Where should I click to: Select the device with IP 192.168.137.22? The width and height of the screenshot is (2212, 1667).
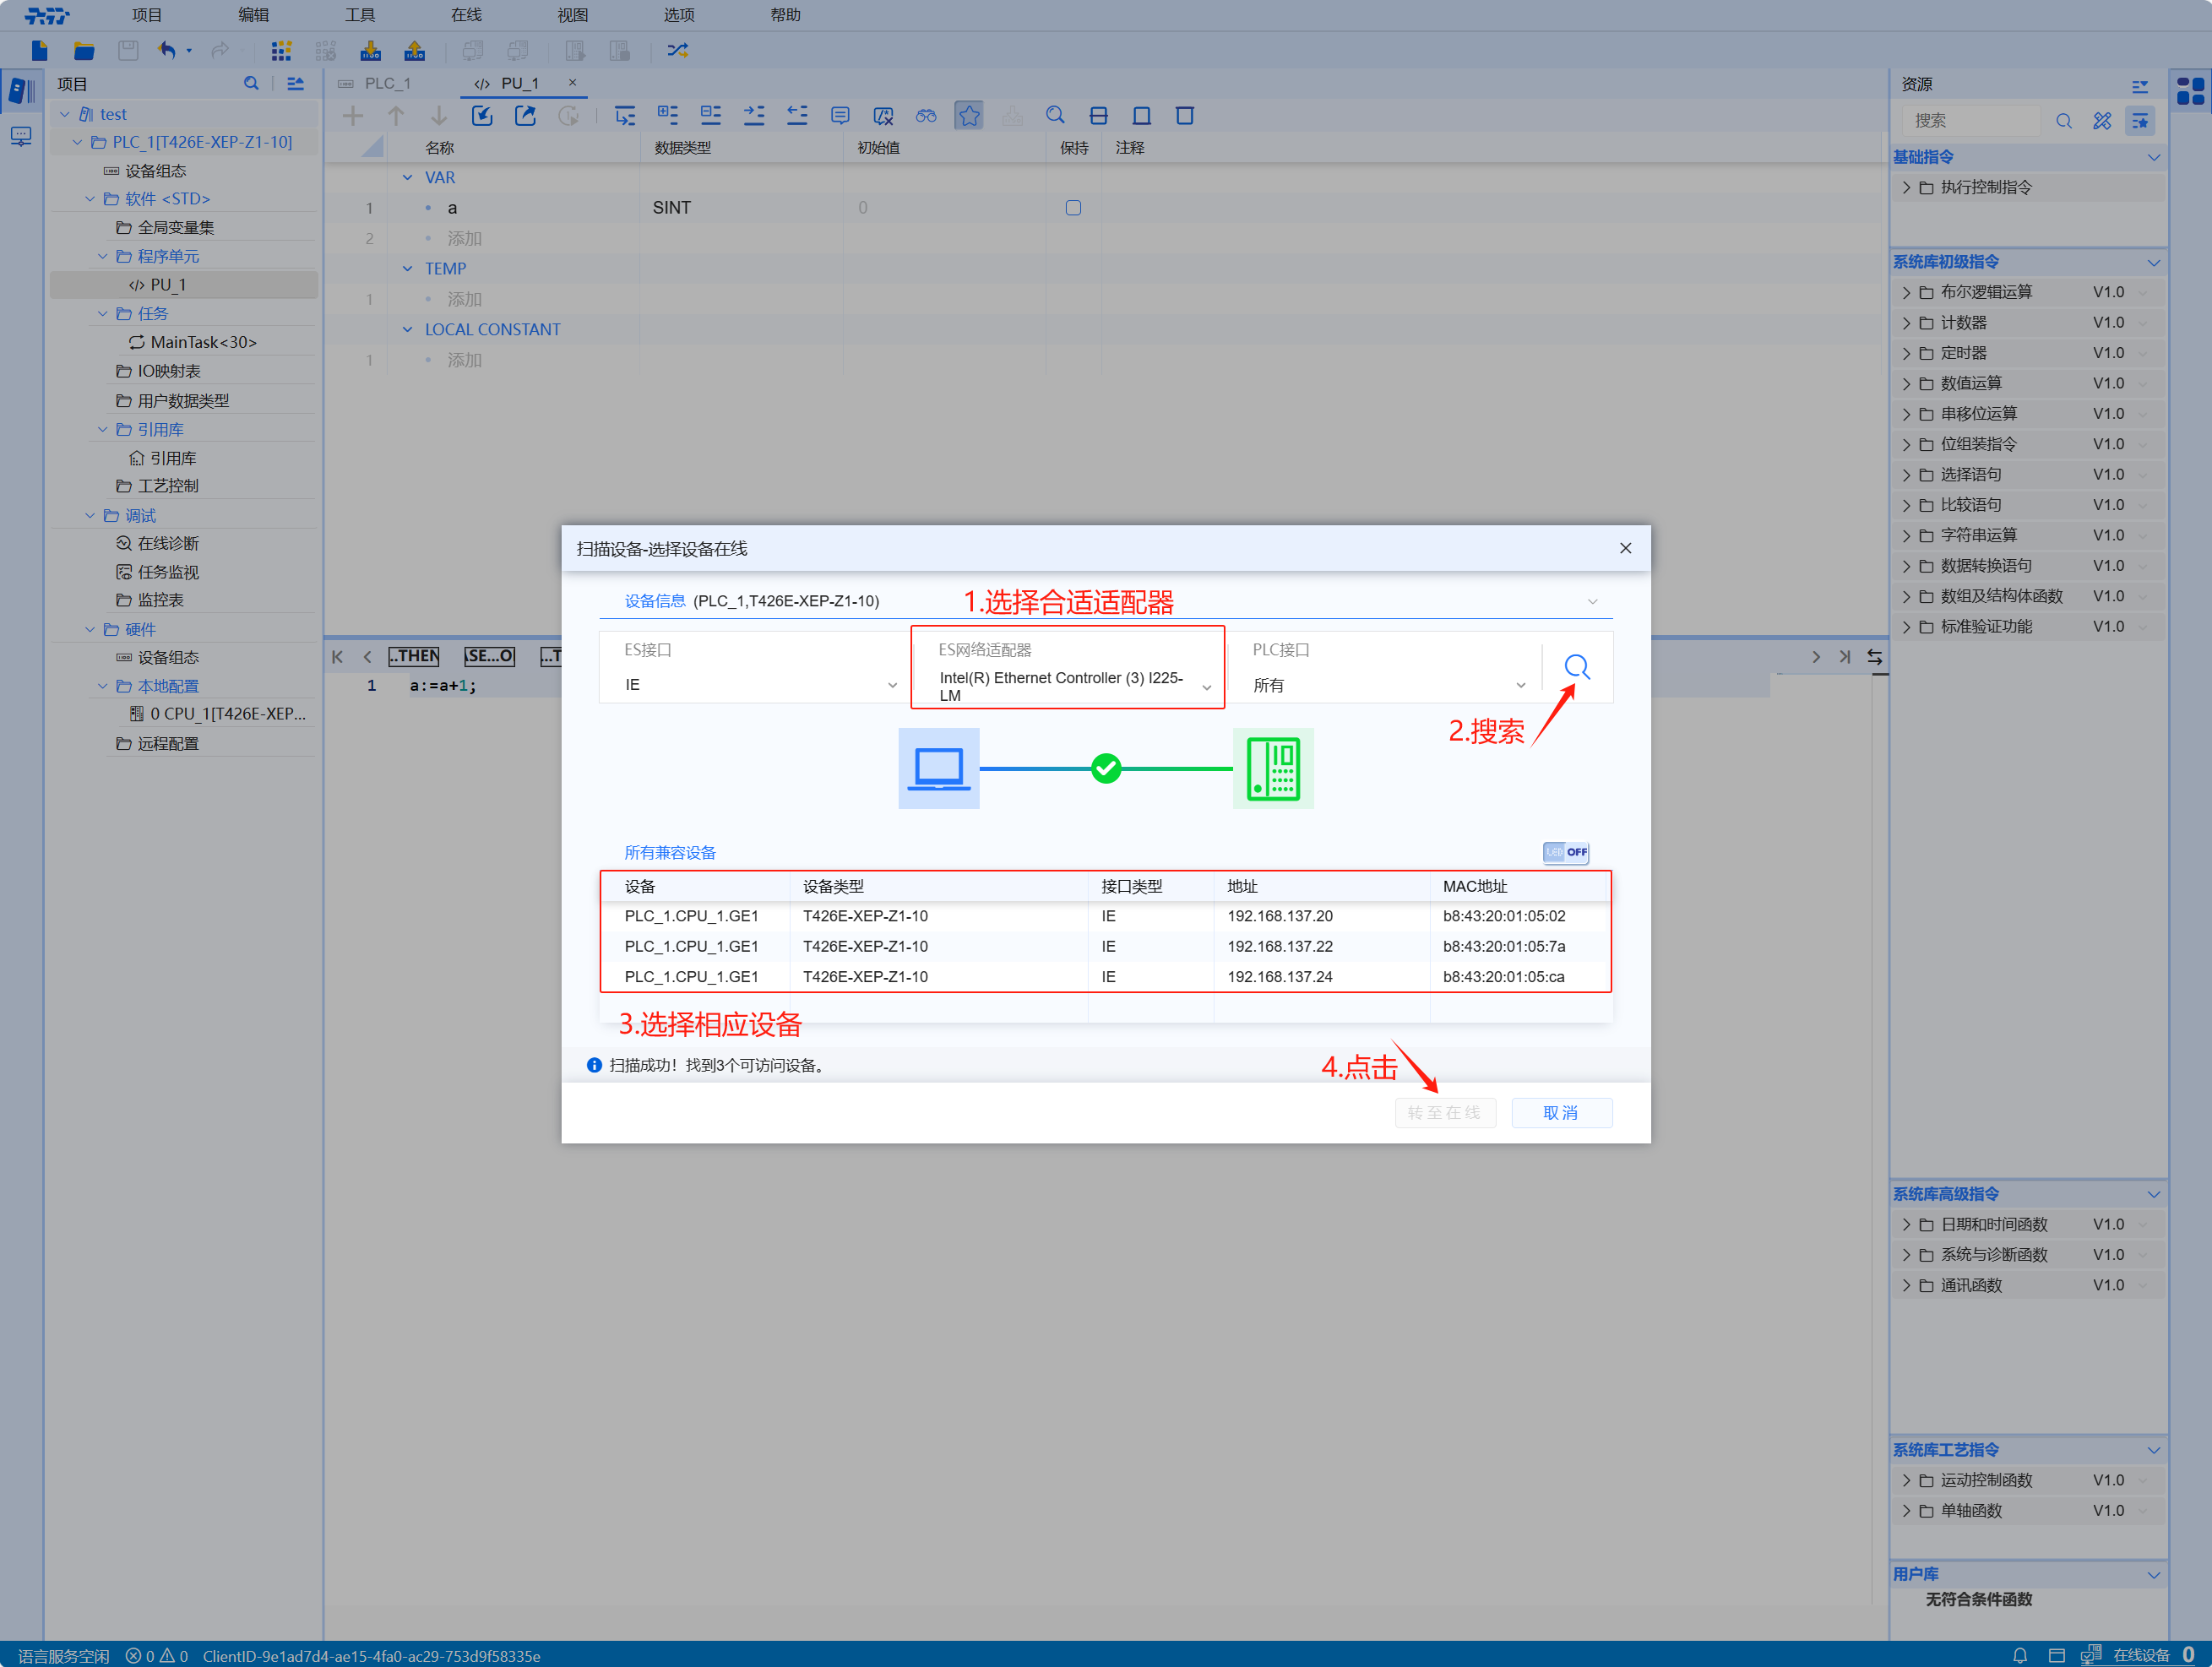1100,945
